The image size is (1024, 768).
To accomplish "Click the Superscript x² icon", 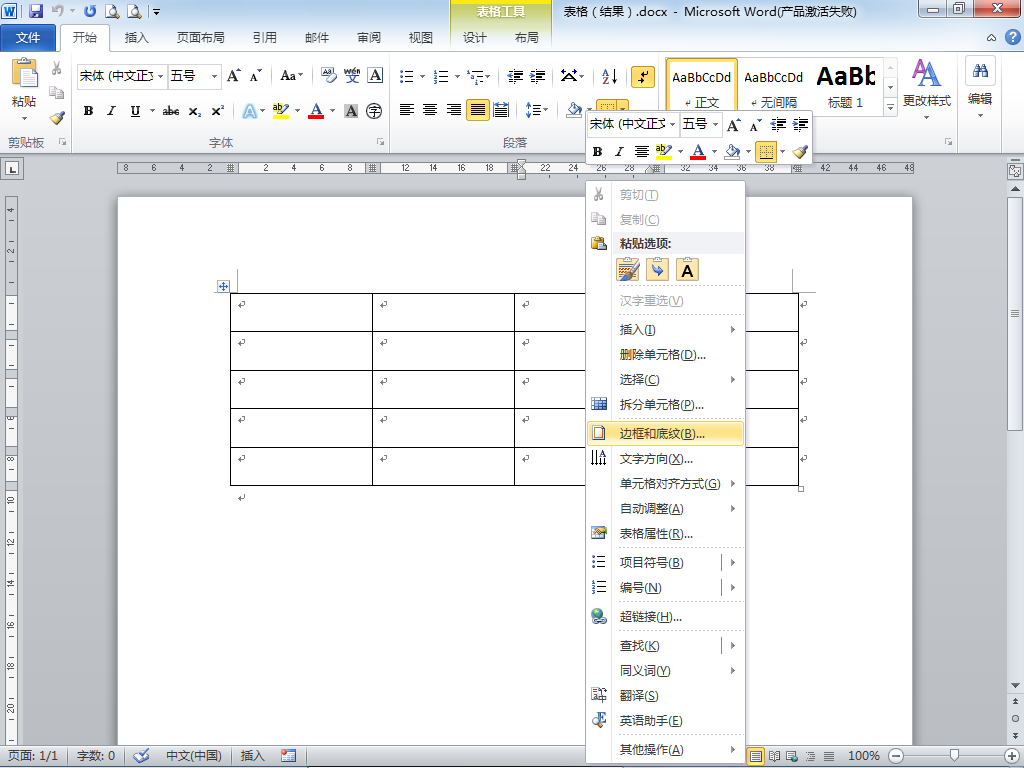I will tap(217, 111).
